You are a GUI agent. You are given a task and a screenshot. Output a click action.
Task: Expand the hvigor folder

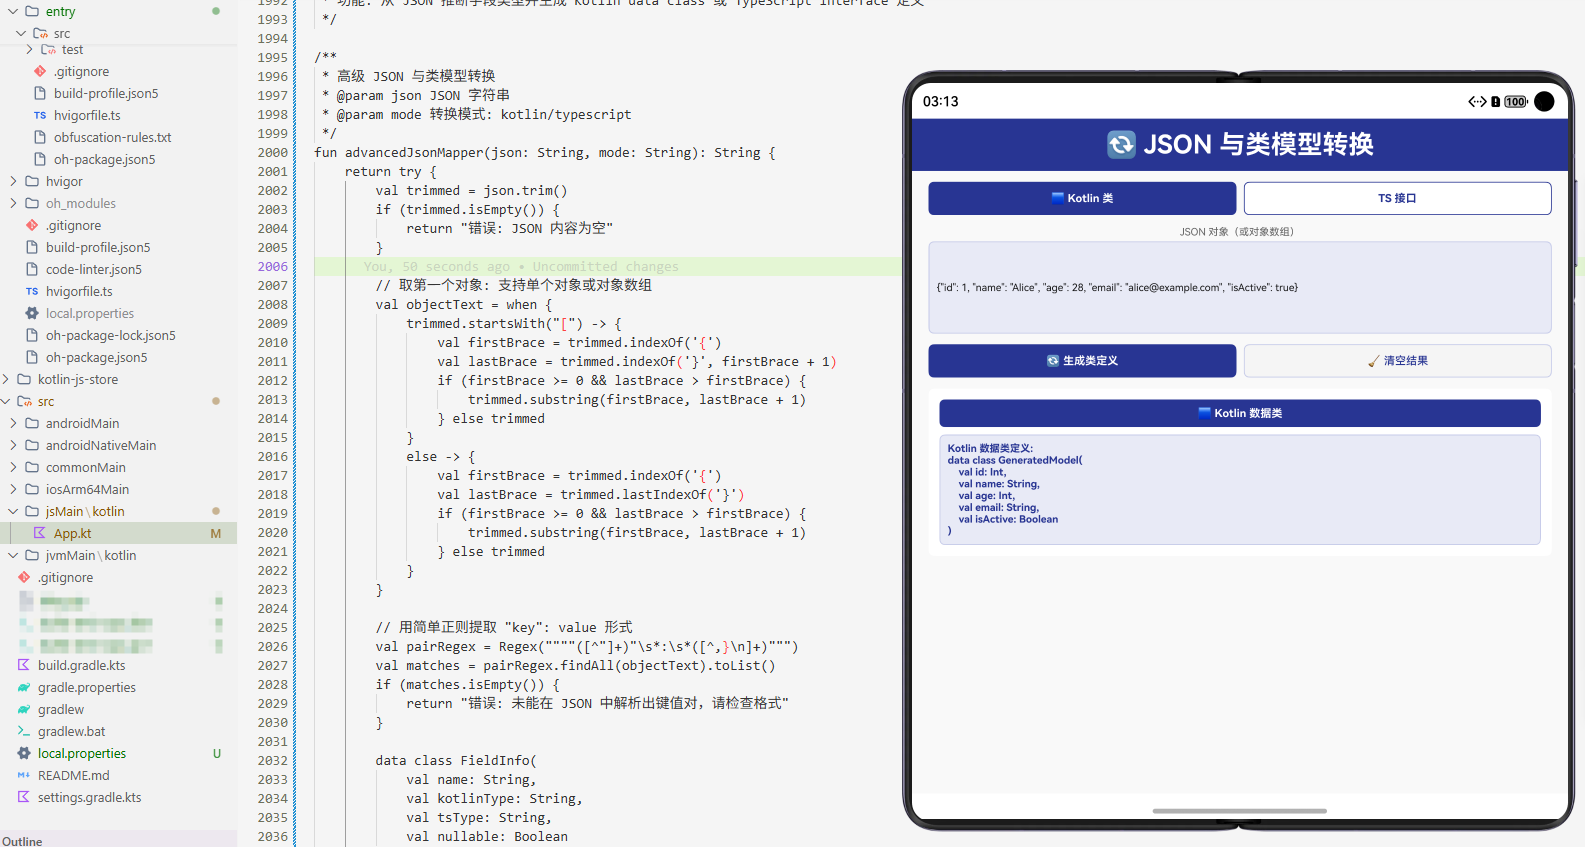[x=13, y=181]
